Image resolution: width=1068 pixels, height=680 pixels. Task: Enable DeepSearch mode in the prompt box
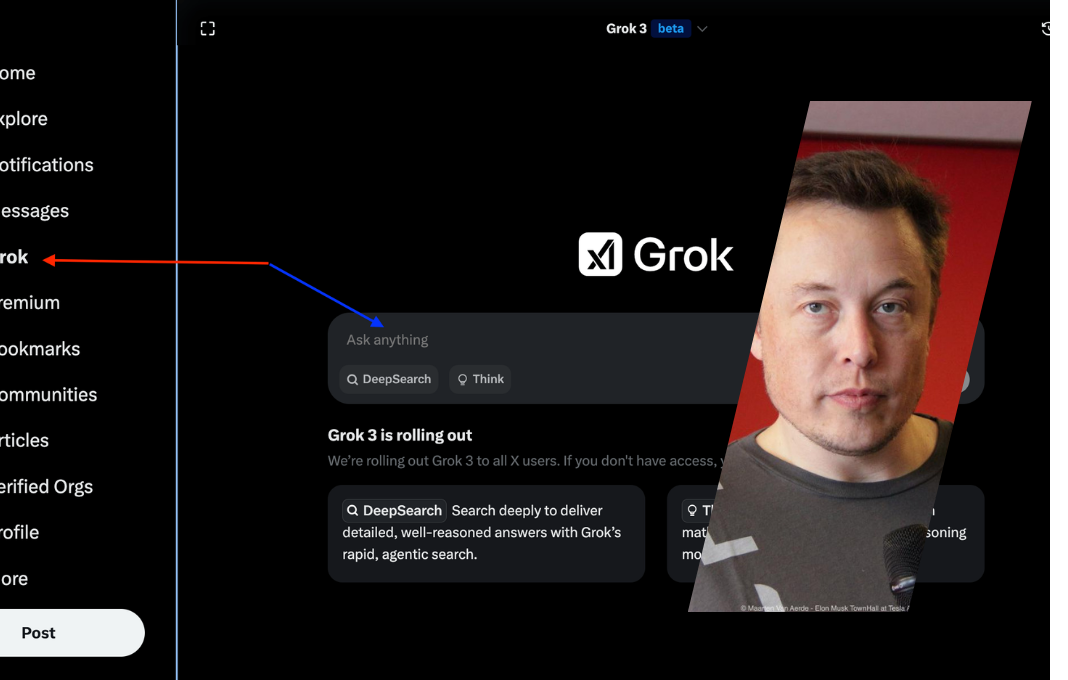388,379
